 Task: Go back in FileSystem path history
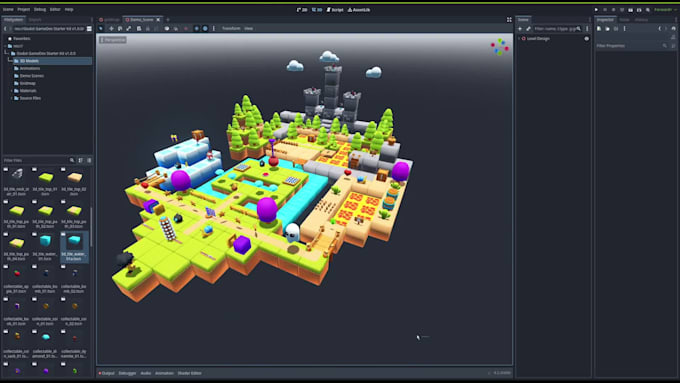point(5,29)
